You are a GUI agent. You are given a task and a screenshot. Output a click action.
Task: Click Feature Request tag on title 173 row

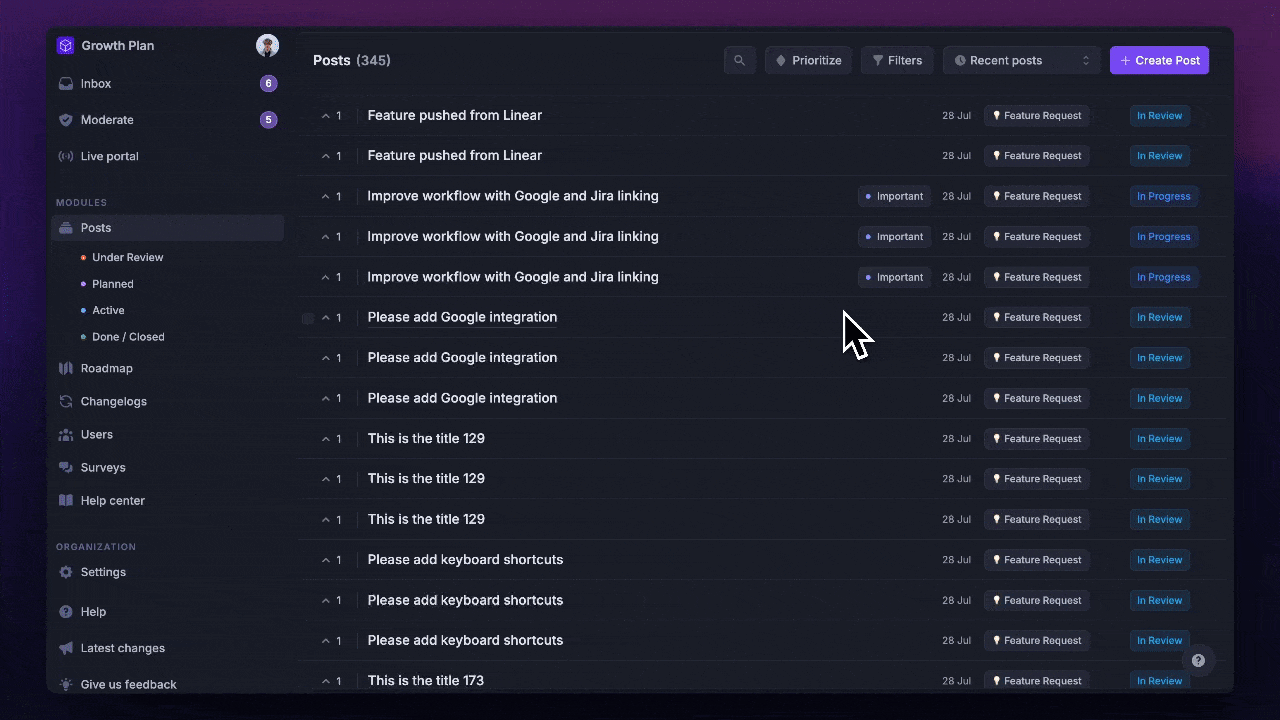click(1036, 681)
